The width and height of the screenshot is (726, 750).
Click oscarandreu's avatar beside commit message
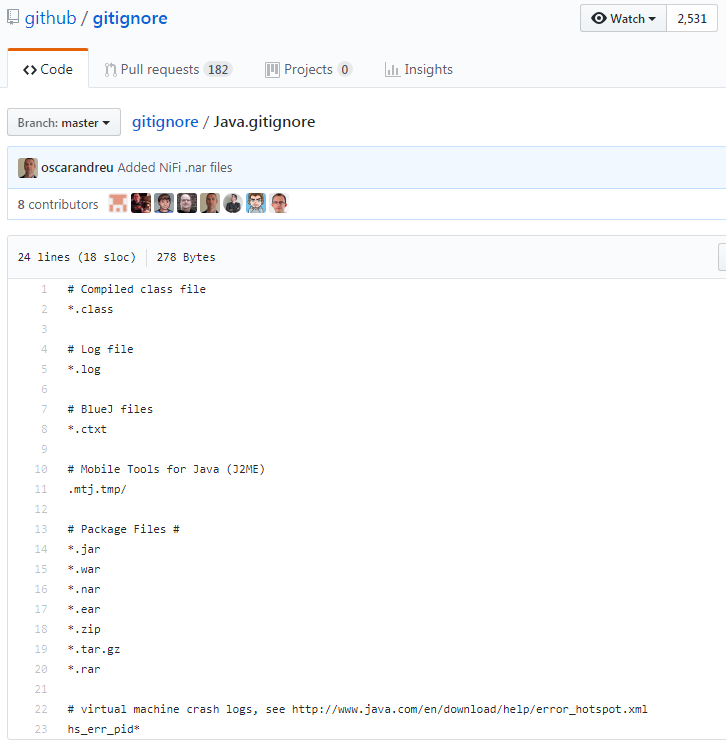click(28, 168)
